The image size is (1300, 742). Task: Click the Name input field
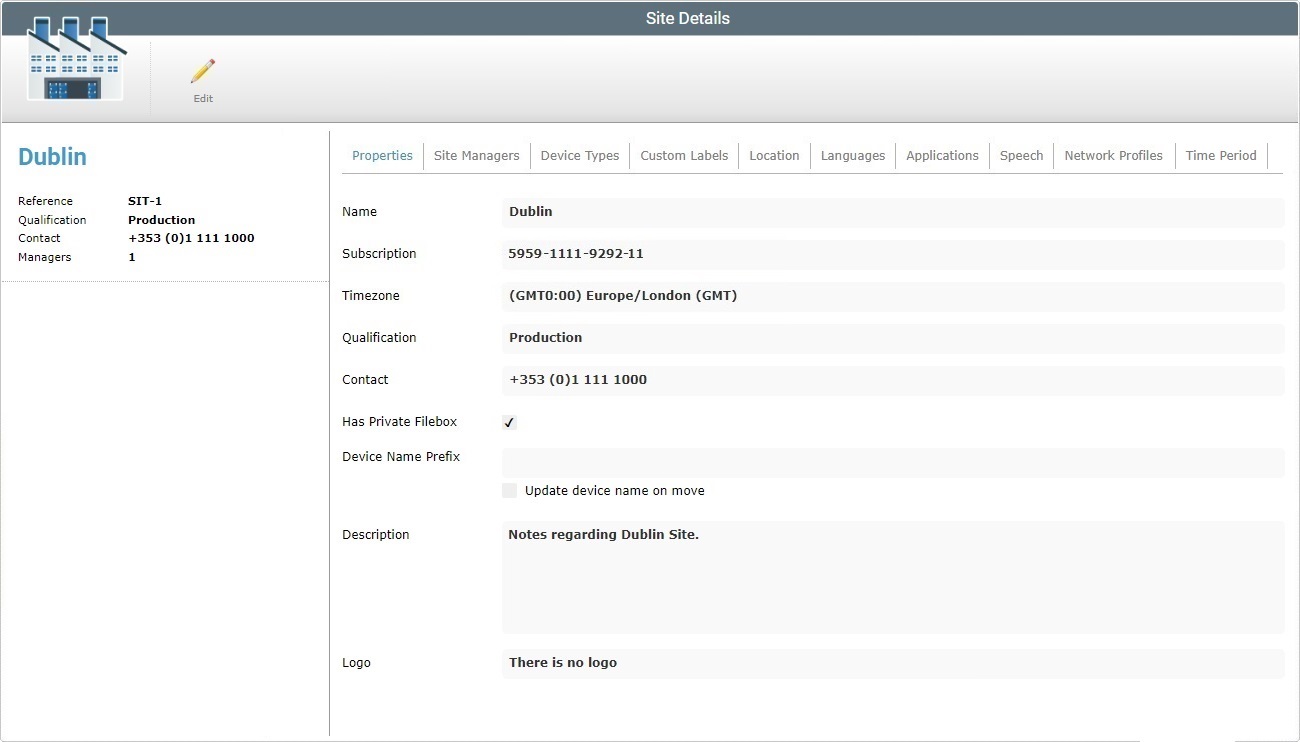[x=893, y=211]
